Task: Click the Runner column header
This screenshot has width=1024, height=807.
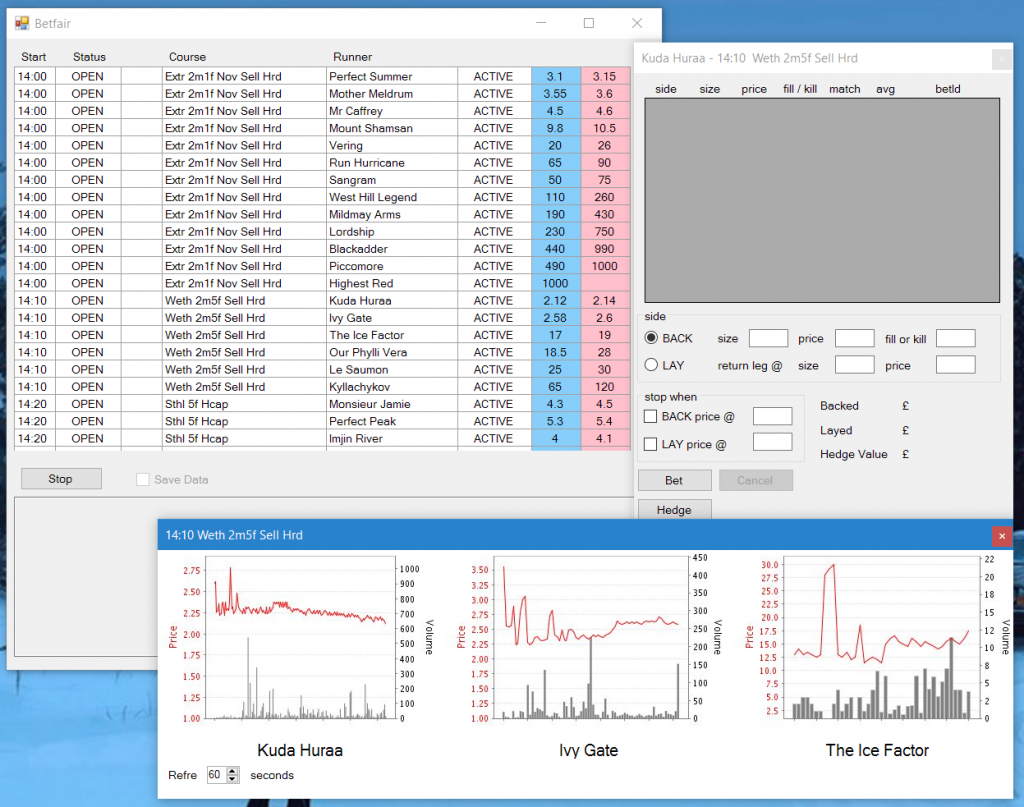Action: (x=353, y=57)
